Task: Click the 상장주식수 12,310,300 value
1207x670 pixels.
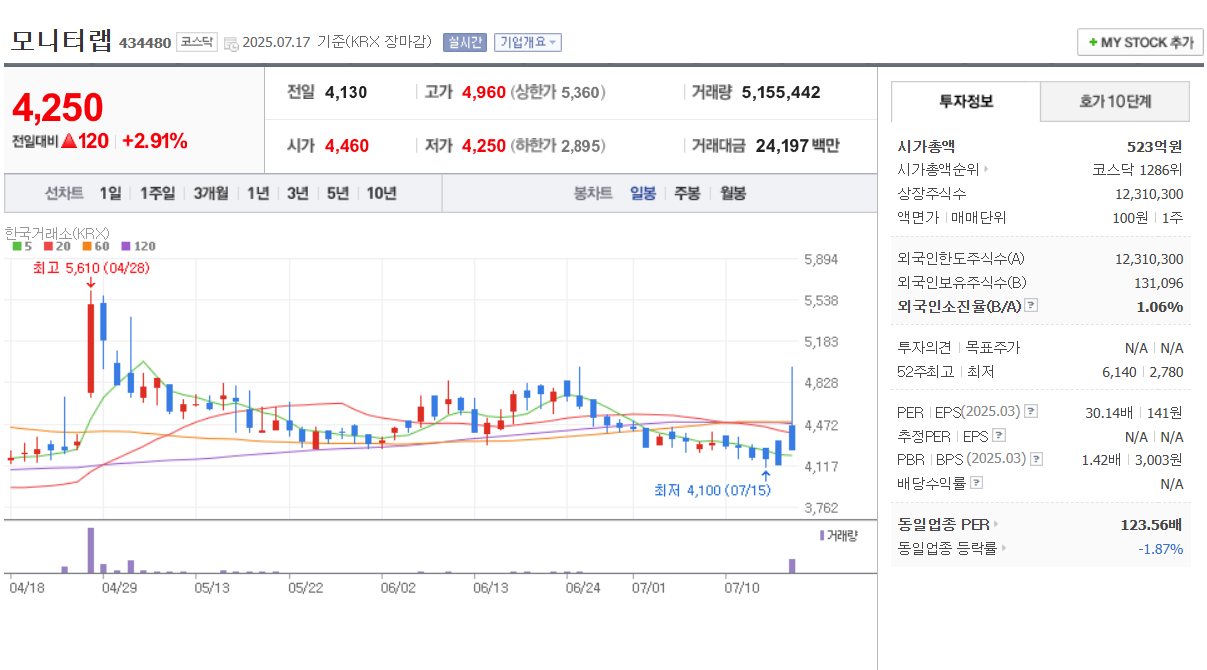Action: tap(1149, 194)
